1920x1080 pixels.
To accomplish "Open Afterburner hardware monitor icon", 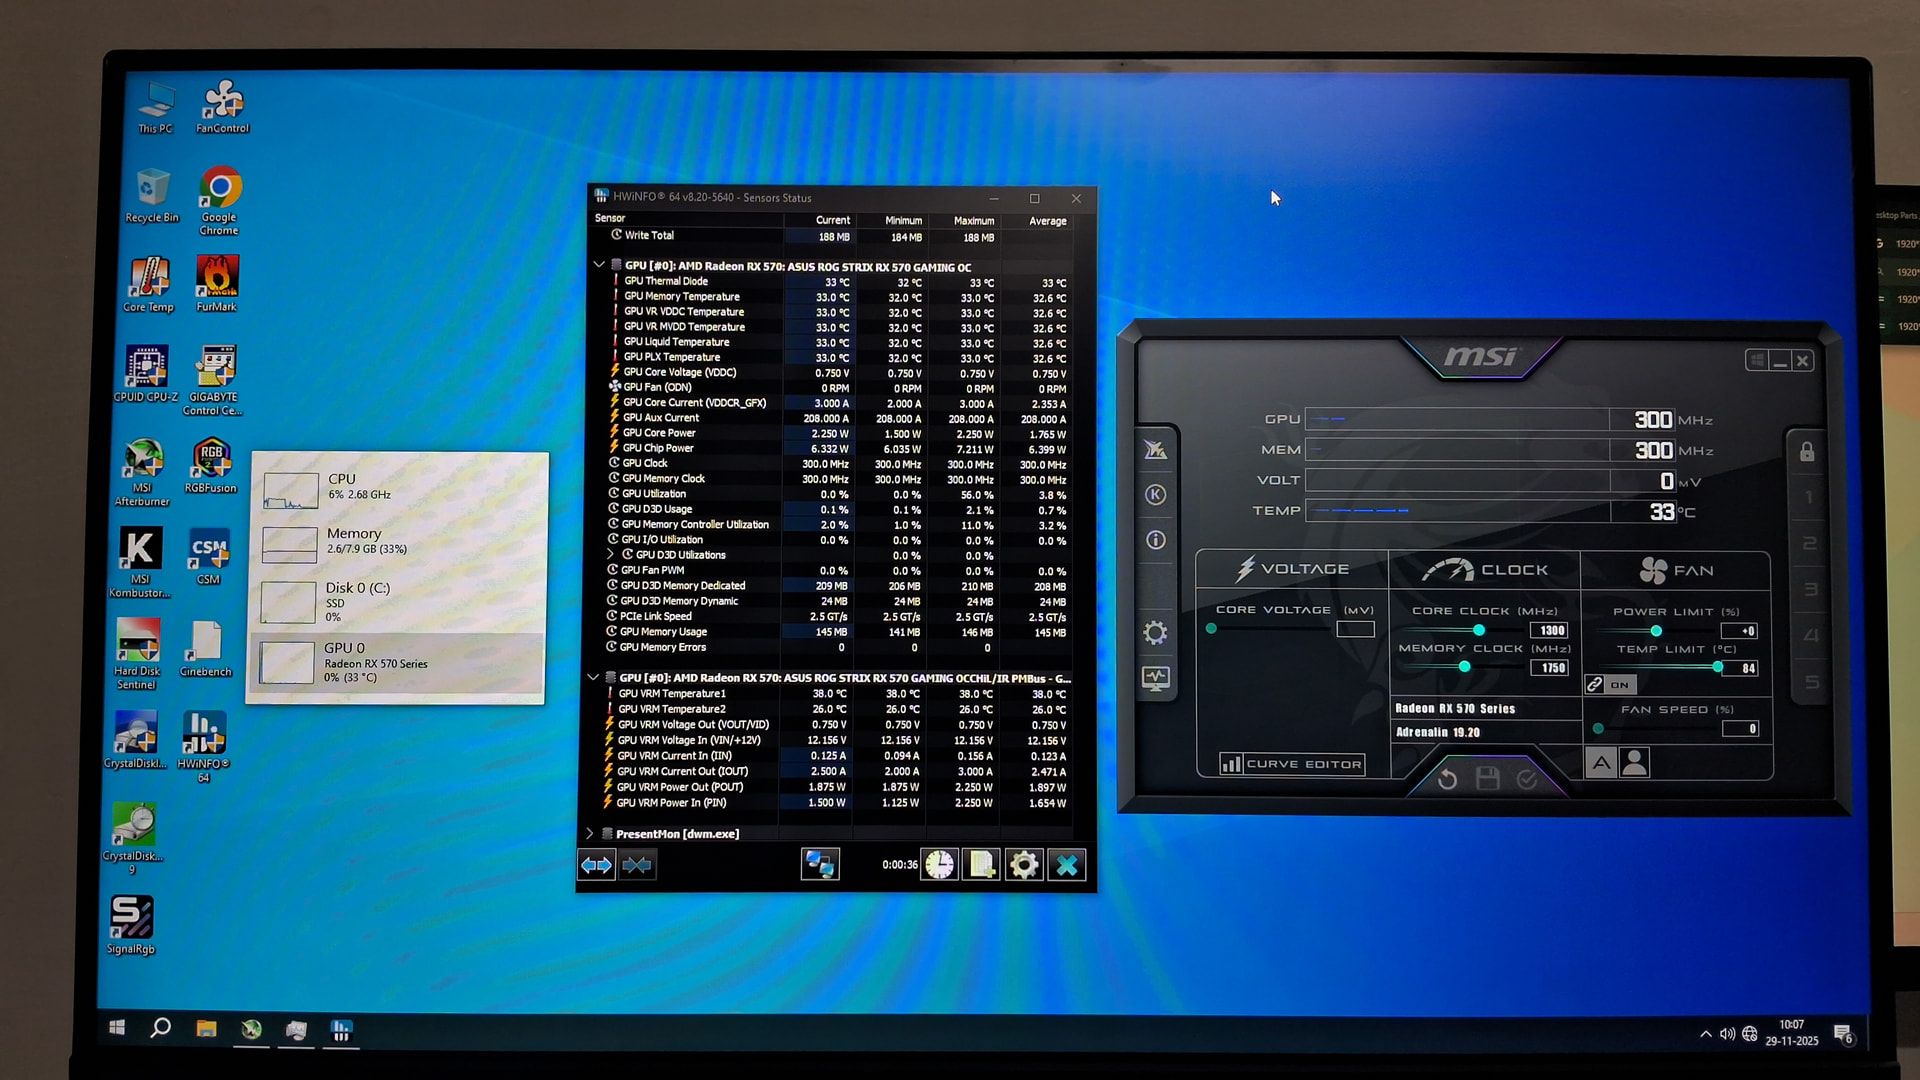I will click(x=1155, y=679).
